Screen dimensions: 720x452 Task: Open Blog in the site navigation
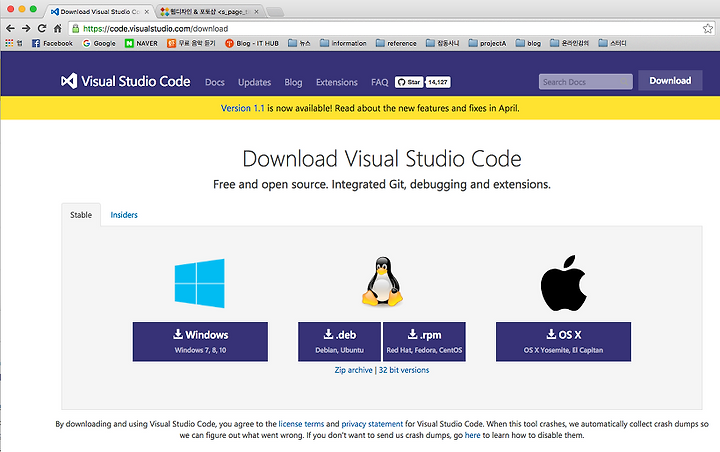tap(293, 82)
